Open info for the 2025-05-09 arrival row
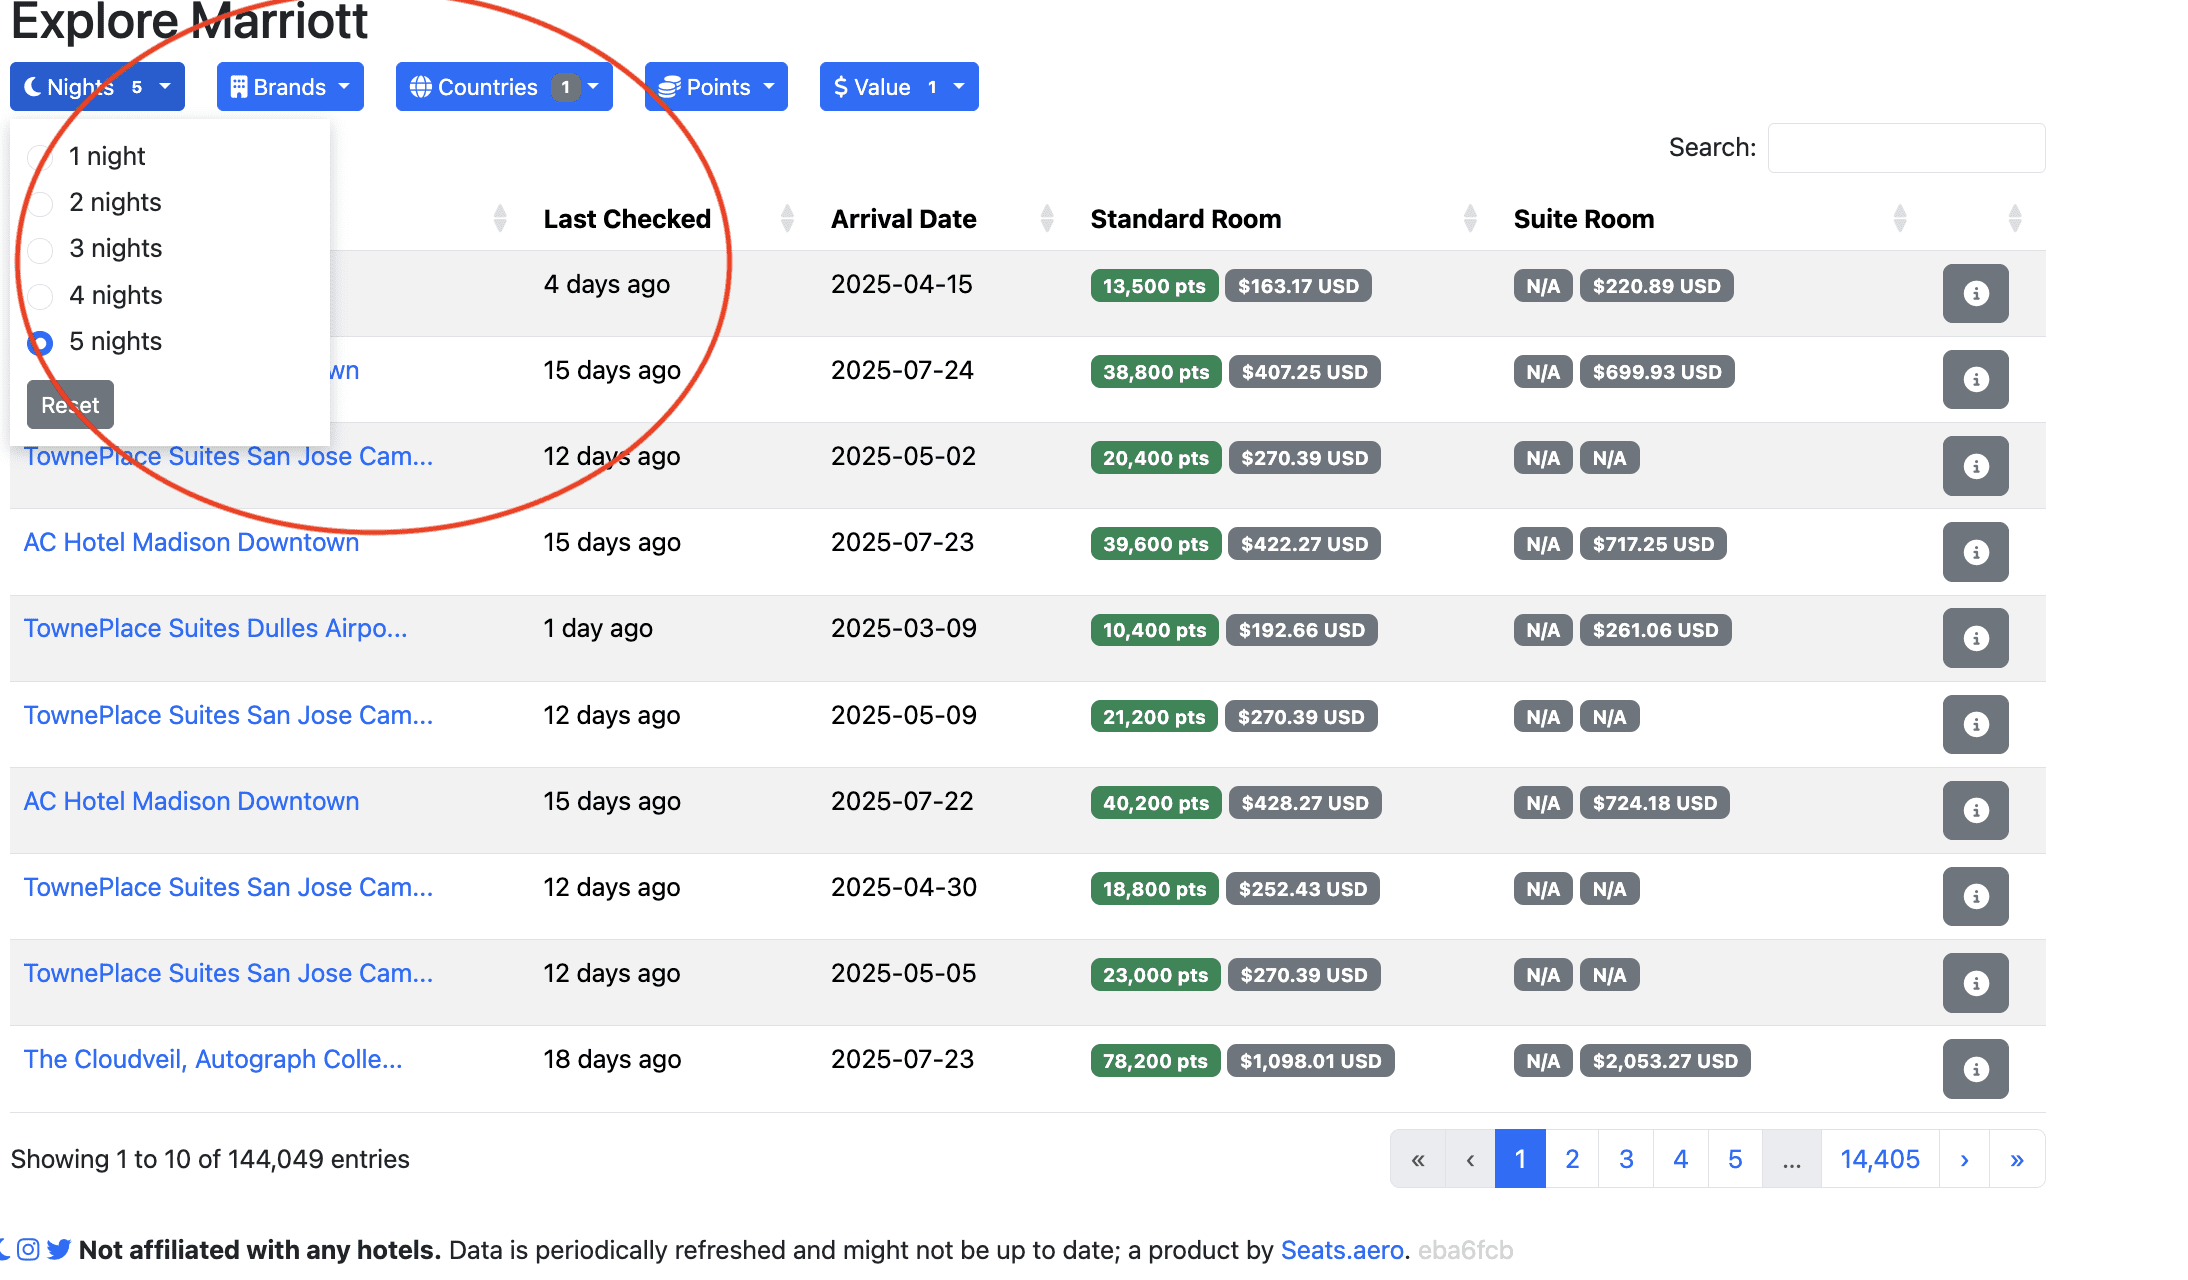This screenshot has height=1280, width=2188. pos(1975,724)
